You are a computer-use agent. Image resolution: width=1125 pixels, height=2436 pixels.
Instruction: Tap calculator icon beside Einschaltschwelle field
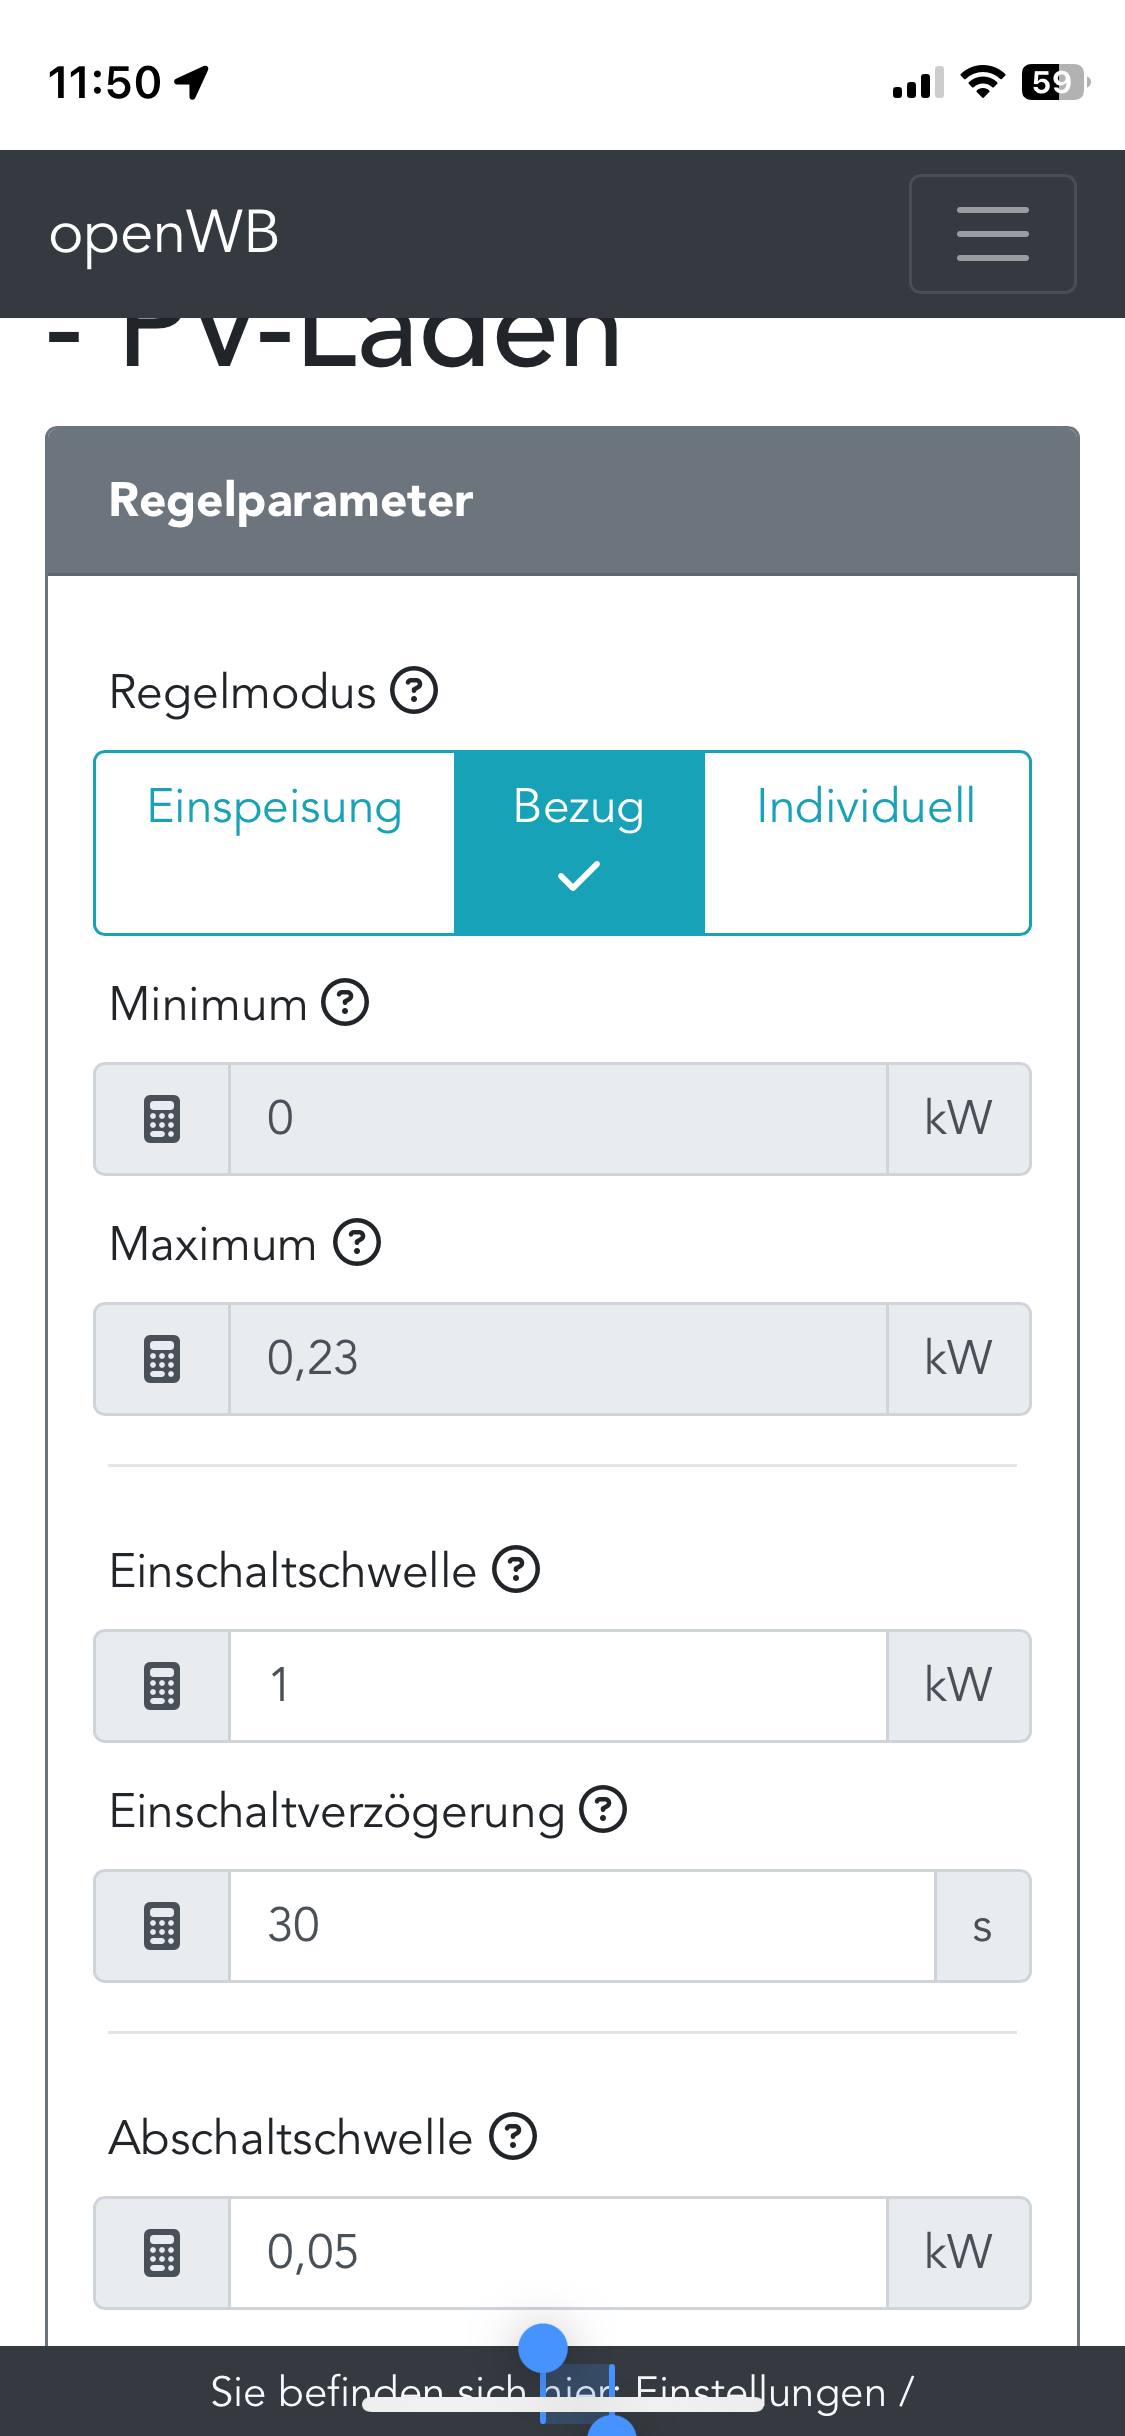click(162, 1686)
